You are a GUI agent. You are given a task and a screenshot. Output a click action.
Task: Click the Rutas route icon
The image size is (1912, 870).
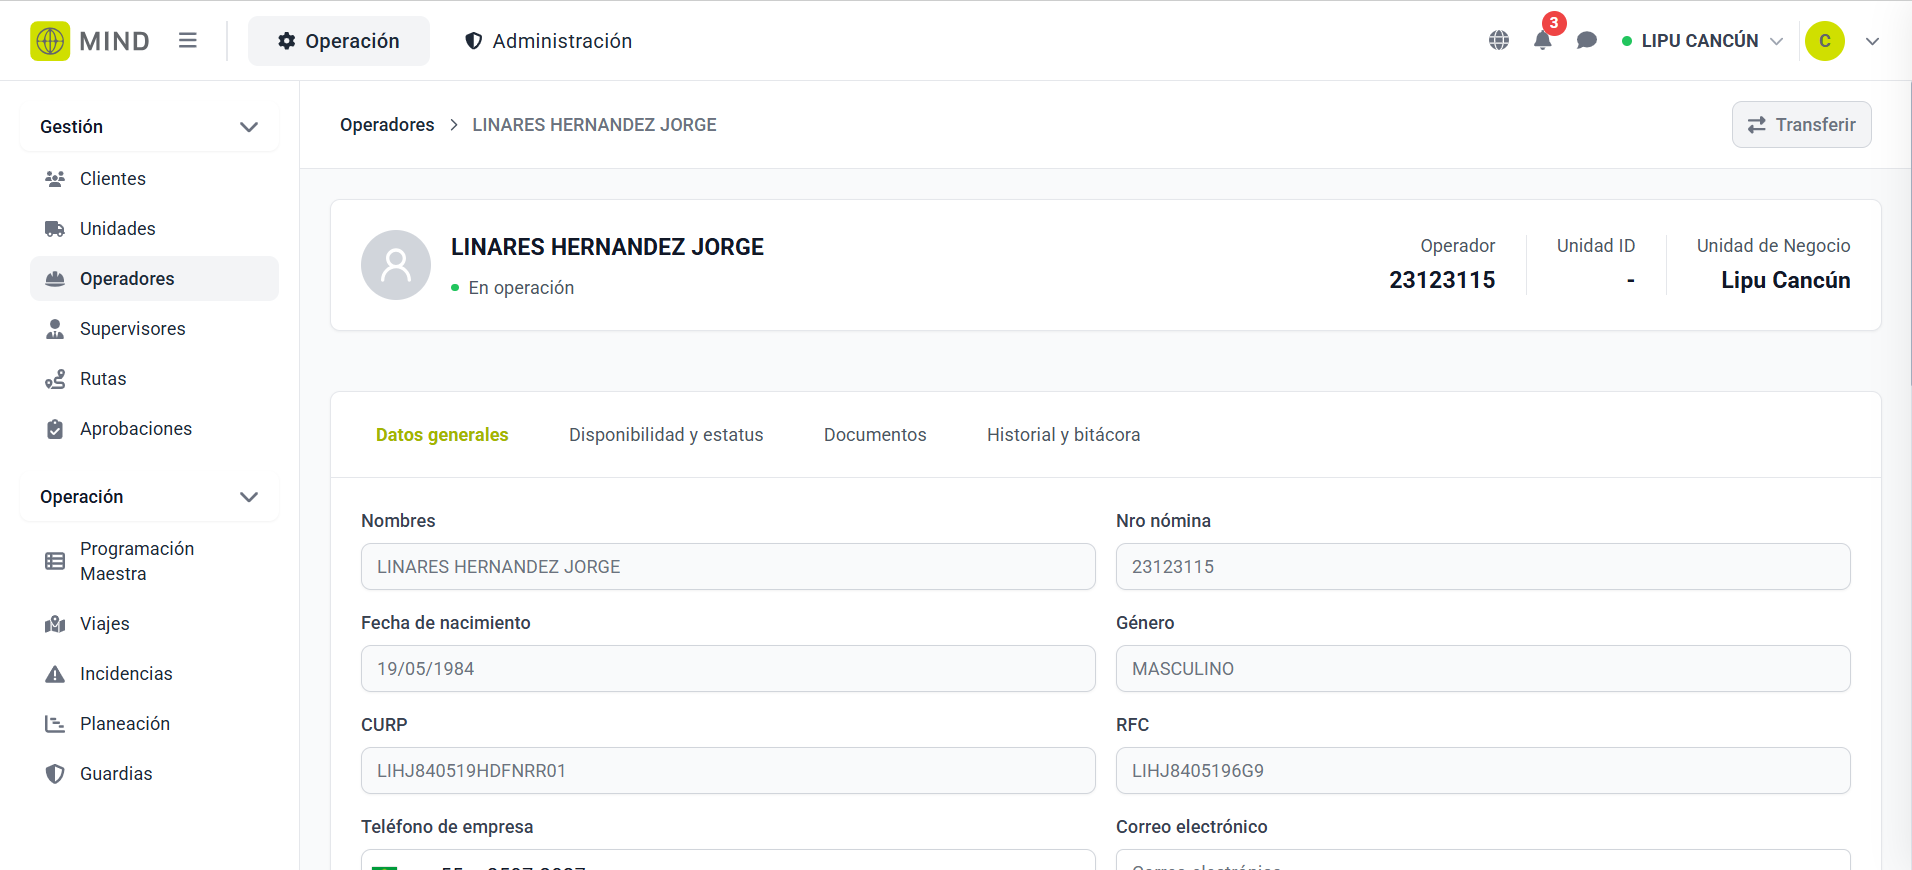click(55, 379)
